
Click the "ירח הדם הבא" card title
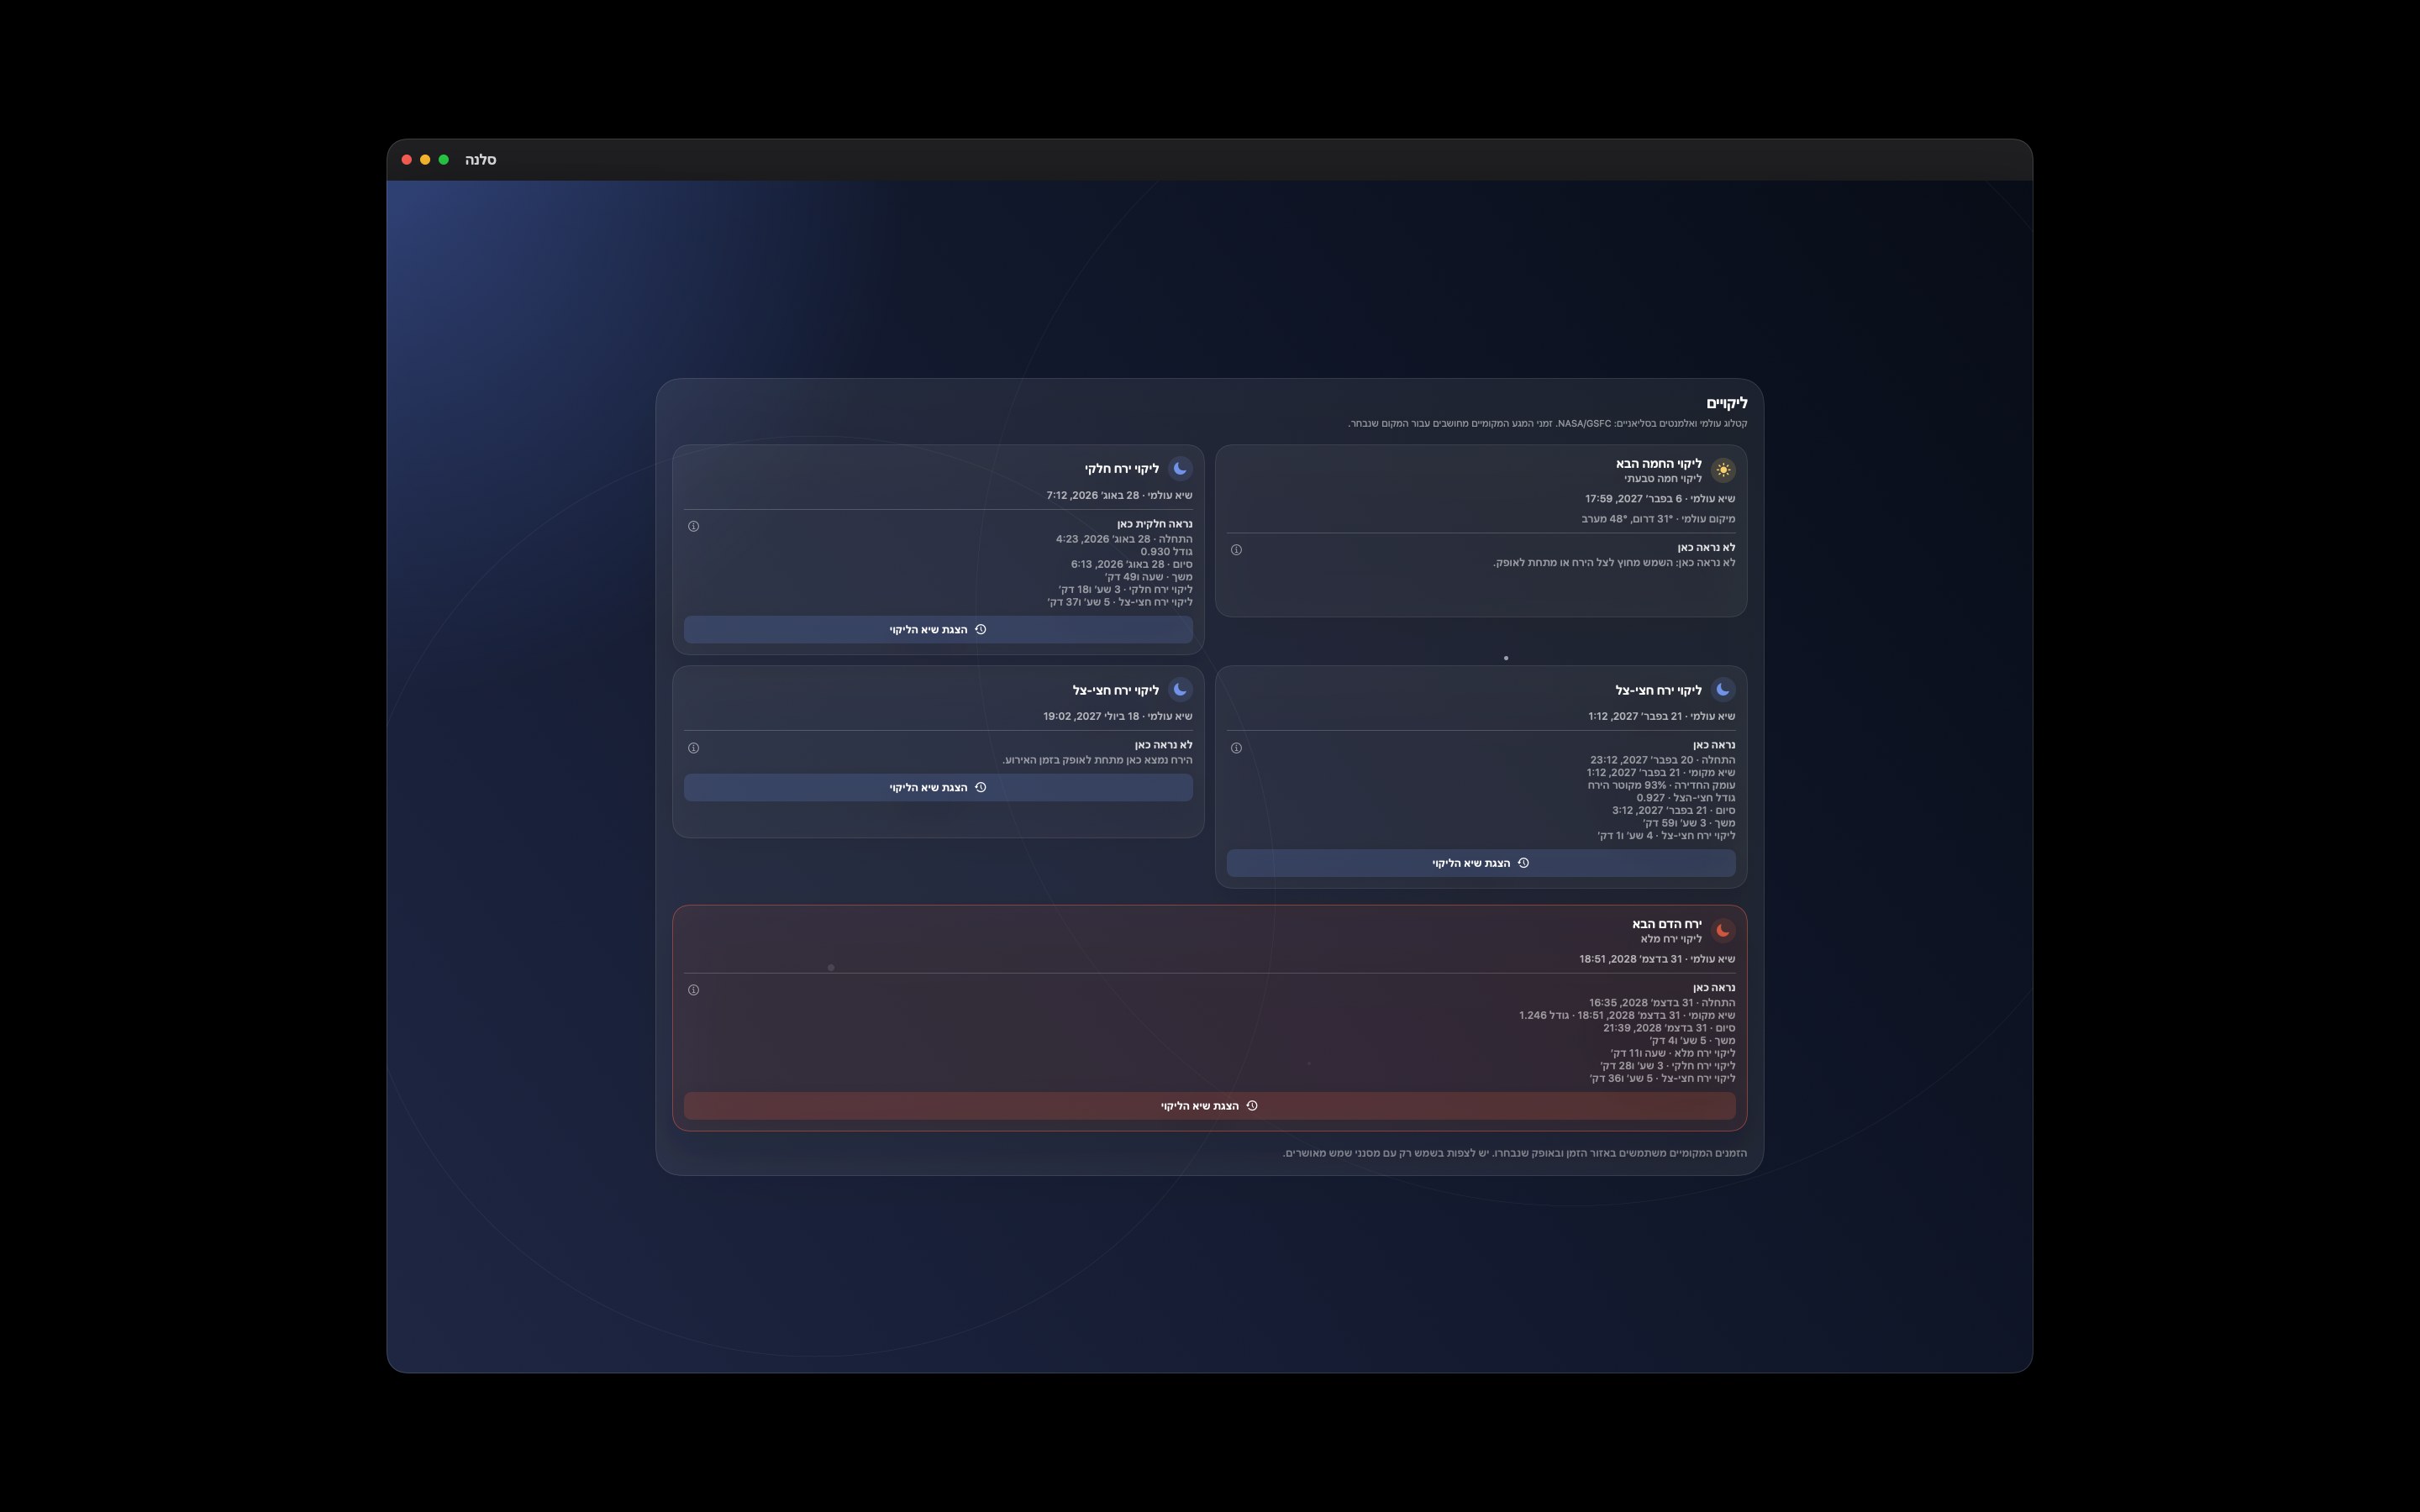(x=1666, y=924)
